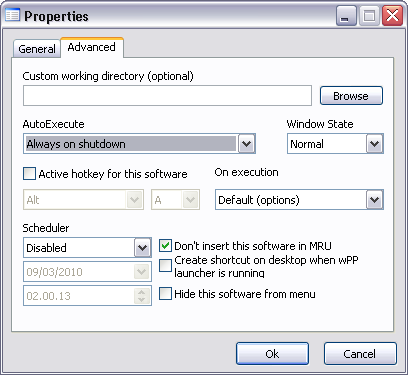408x375 pixels.
Task: Open the Scheduler Disabled dropdown
Action: (x=142, y=248)
